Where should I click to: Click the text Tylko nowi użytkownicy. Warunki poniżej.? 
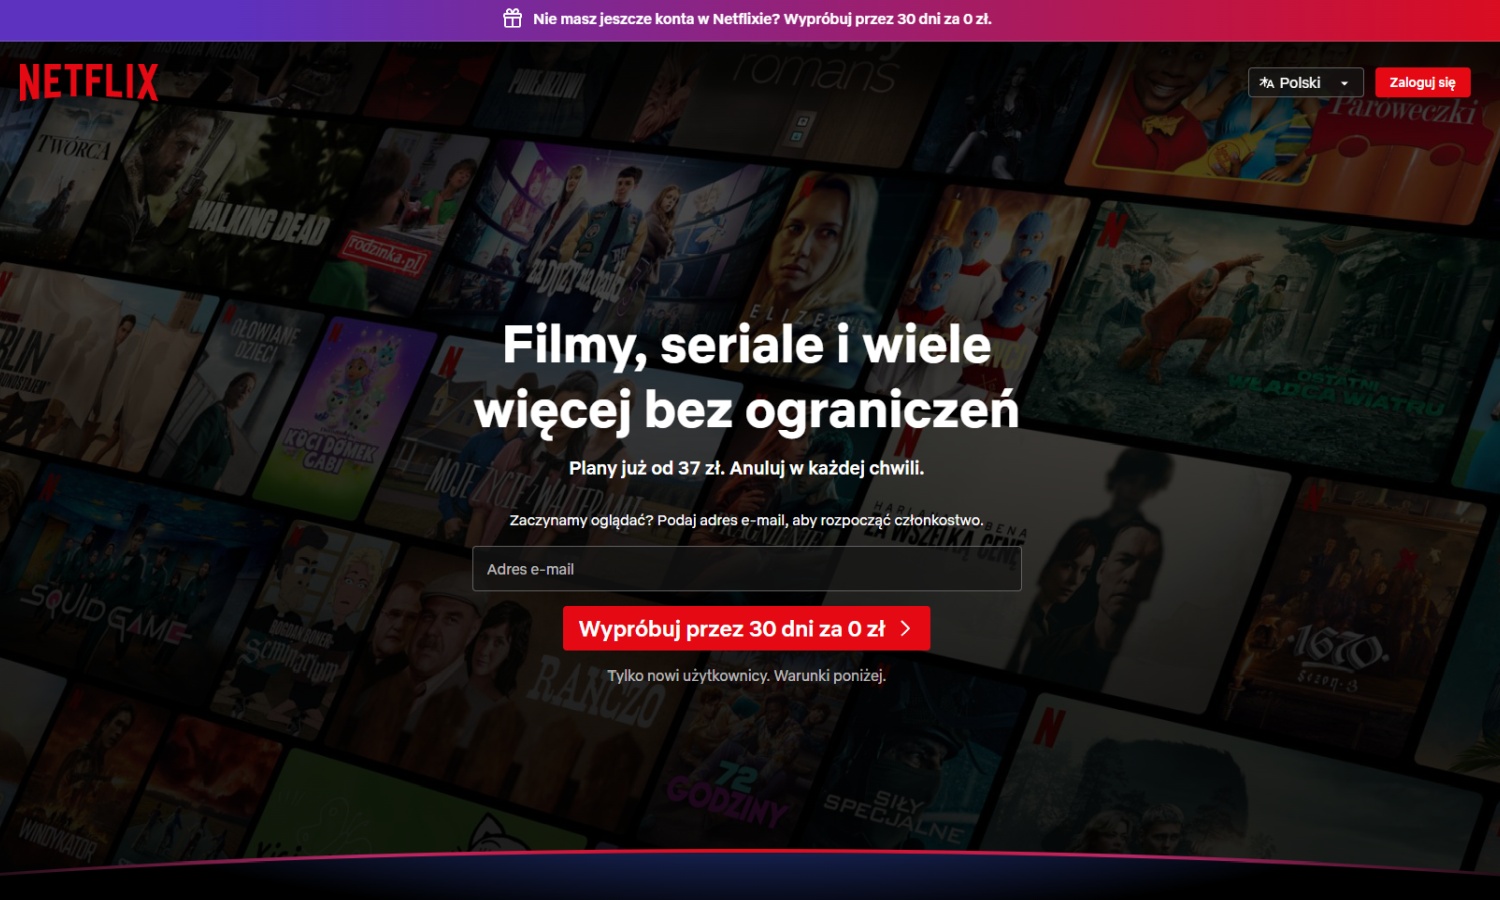pyautogui.click(x=747, y=676)
